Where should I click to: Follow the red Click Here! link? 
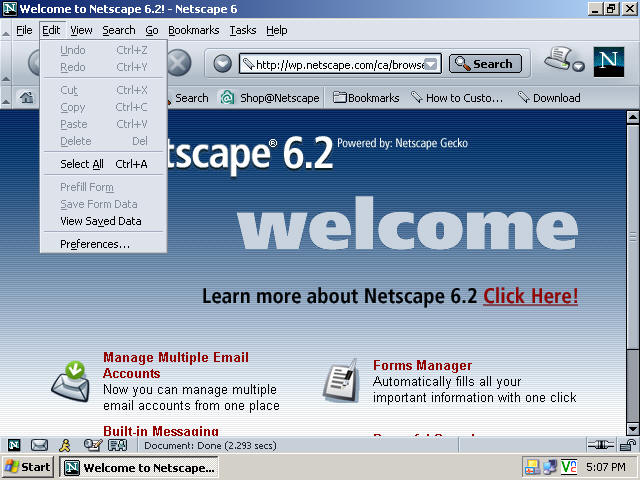(x=530, y=296)
